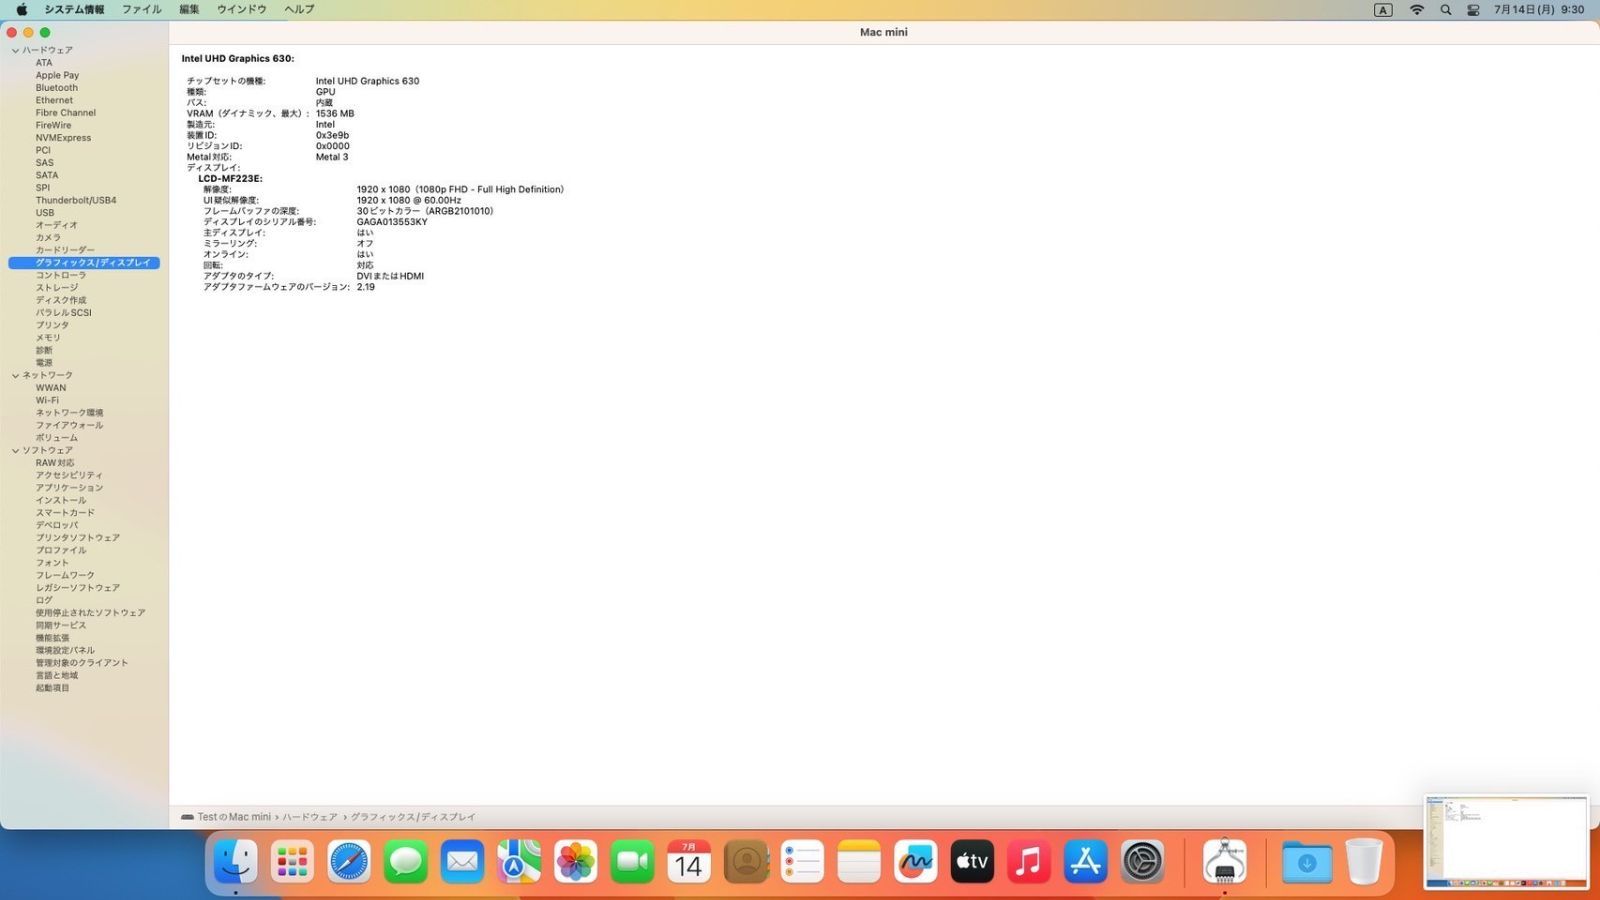The image size is (1600, 900).
Task: Open the Music app icon
Action: pos(1029,861)
